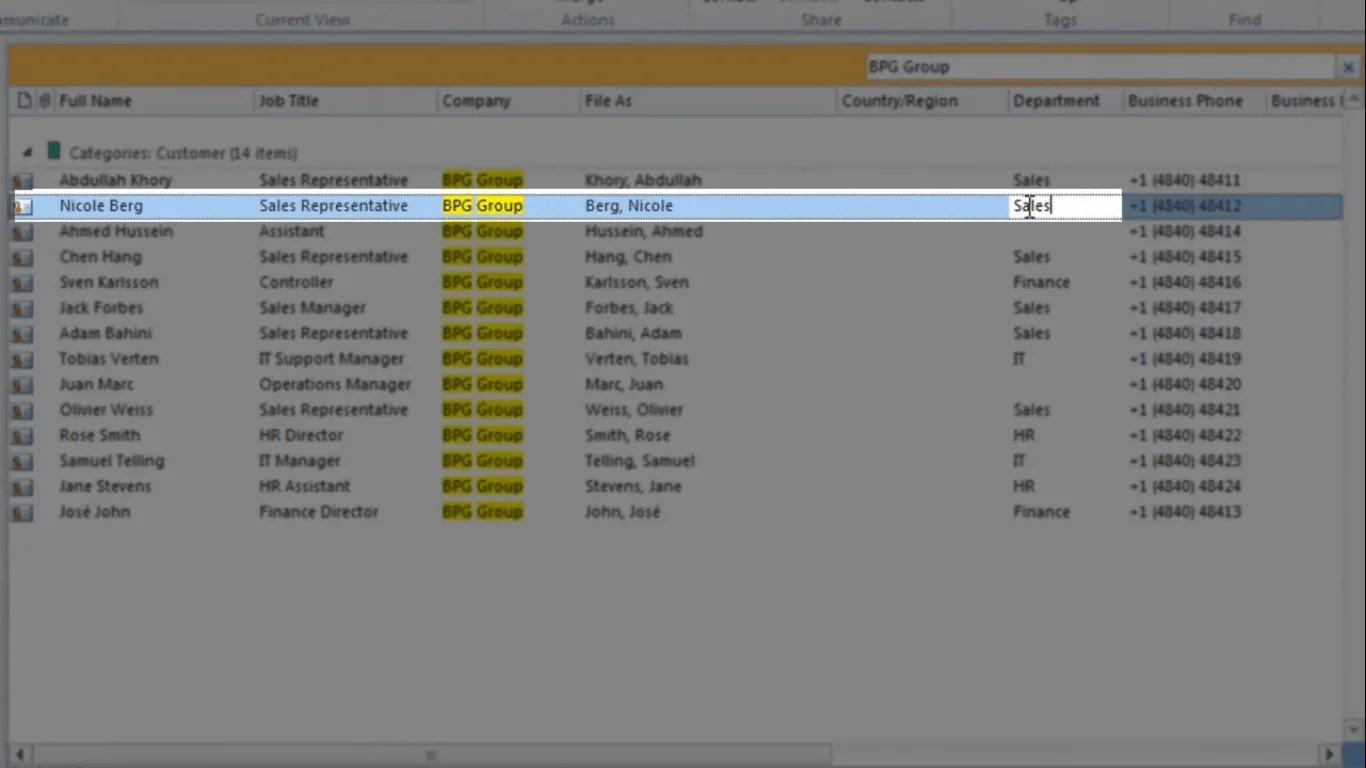The width and height of the screenshot is (1366, 768).
Task: Click Finance department for Sven Karlsson
Action: [1041, 282]
